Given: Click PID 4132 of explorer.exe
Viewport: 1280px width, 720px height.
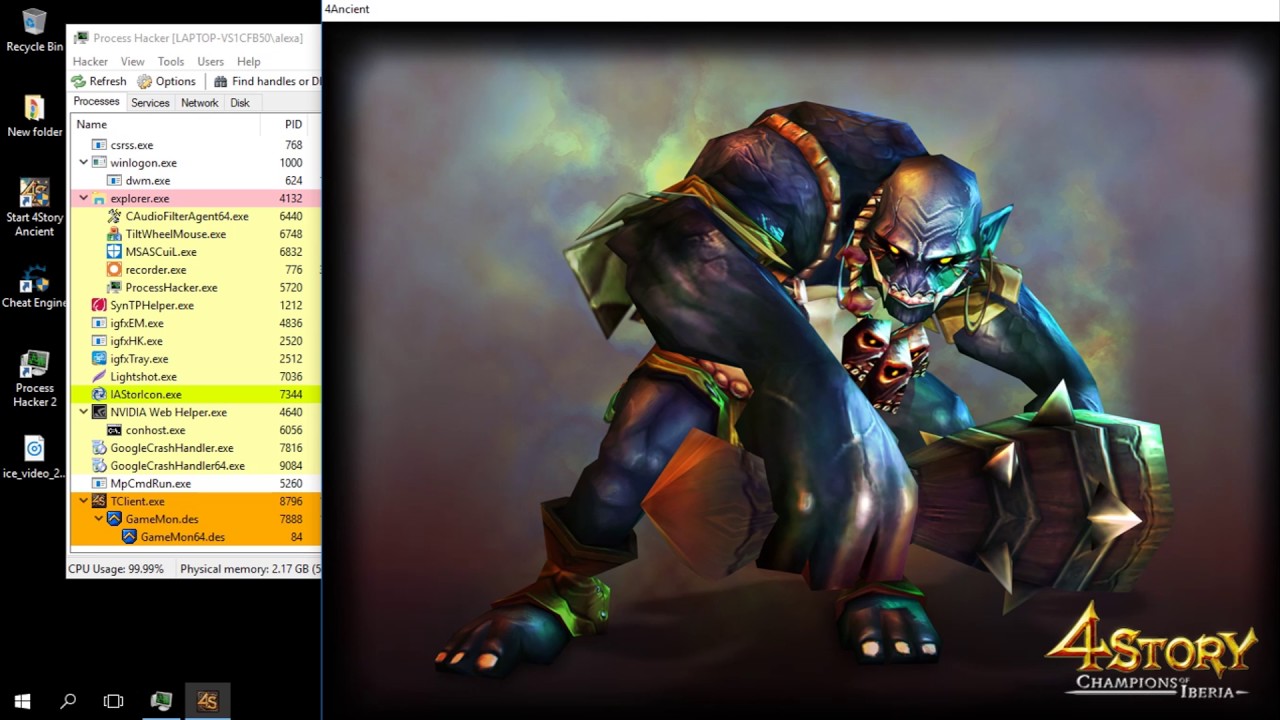Looking at the screenshot, I should click(291, 198).
